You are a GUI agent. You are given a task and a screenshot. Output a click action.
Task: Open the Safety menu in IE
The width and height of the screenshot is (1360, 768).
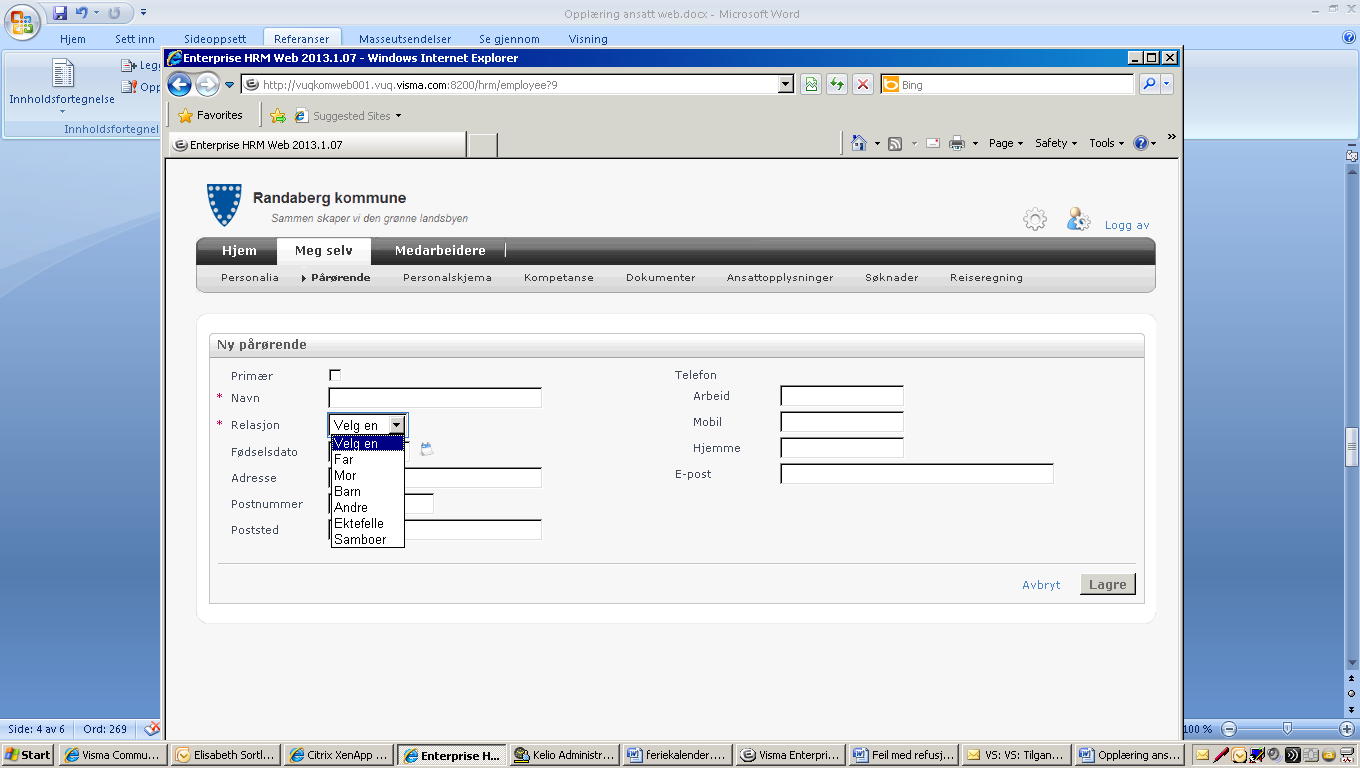click(1056, 143)
